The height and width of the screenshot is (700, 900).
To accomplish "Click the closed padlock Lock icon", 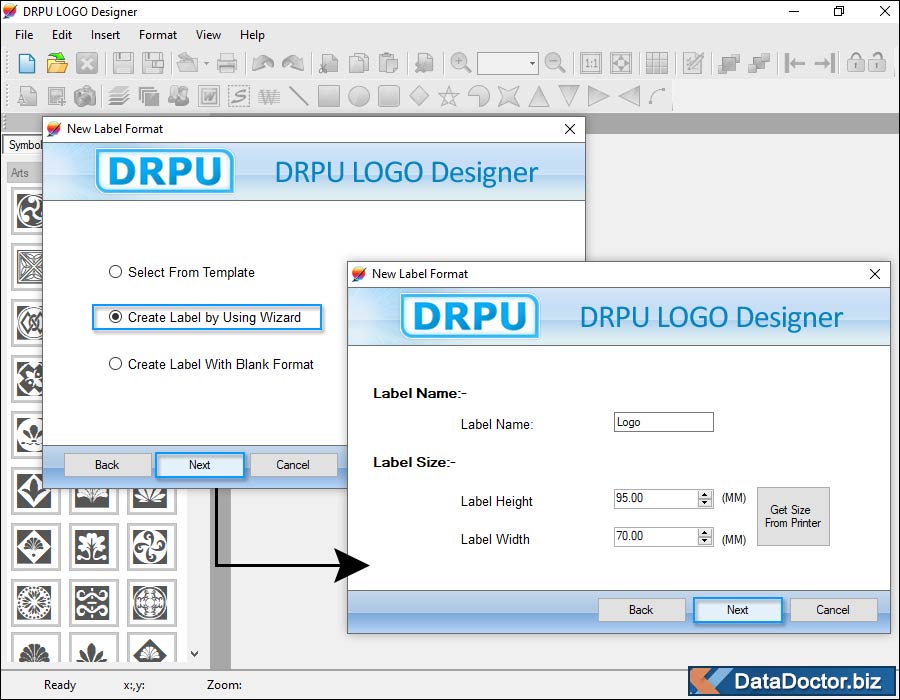I will click(x=855, y=62).
